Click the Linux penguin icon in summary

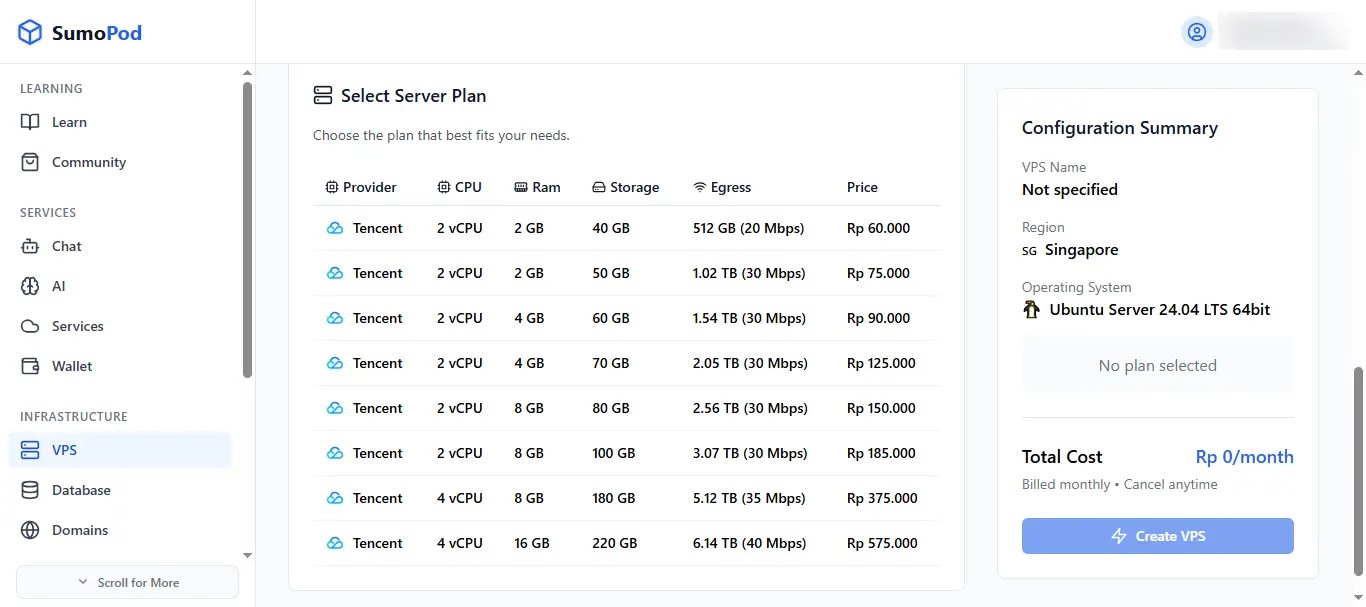point(1031,310)
